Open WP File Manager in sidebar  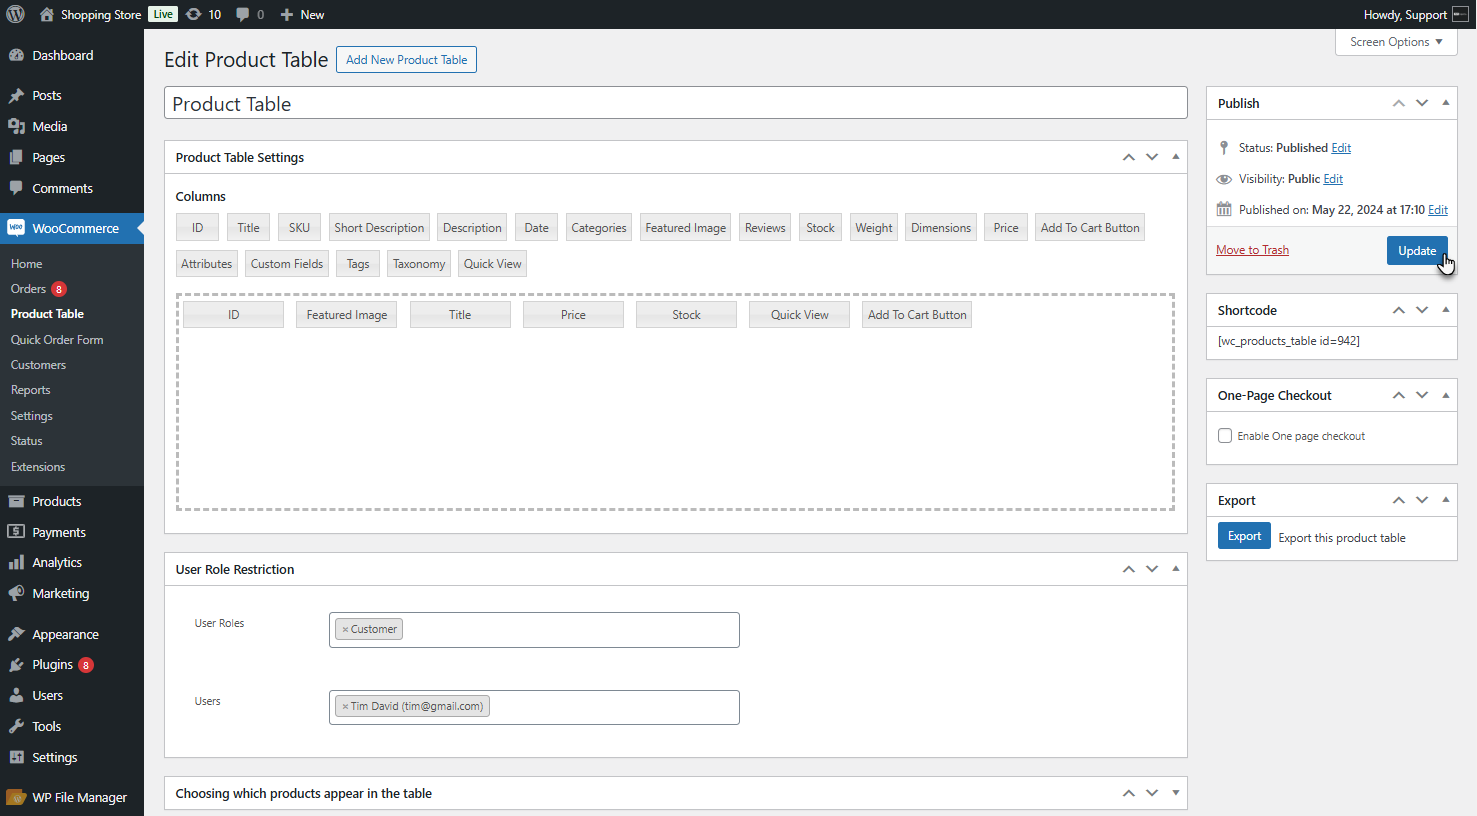tap(79, 797)
